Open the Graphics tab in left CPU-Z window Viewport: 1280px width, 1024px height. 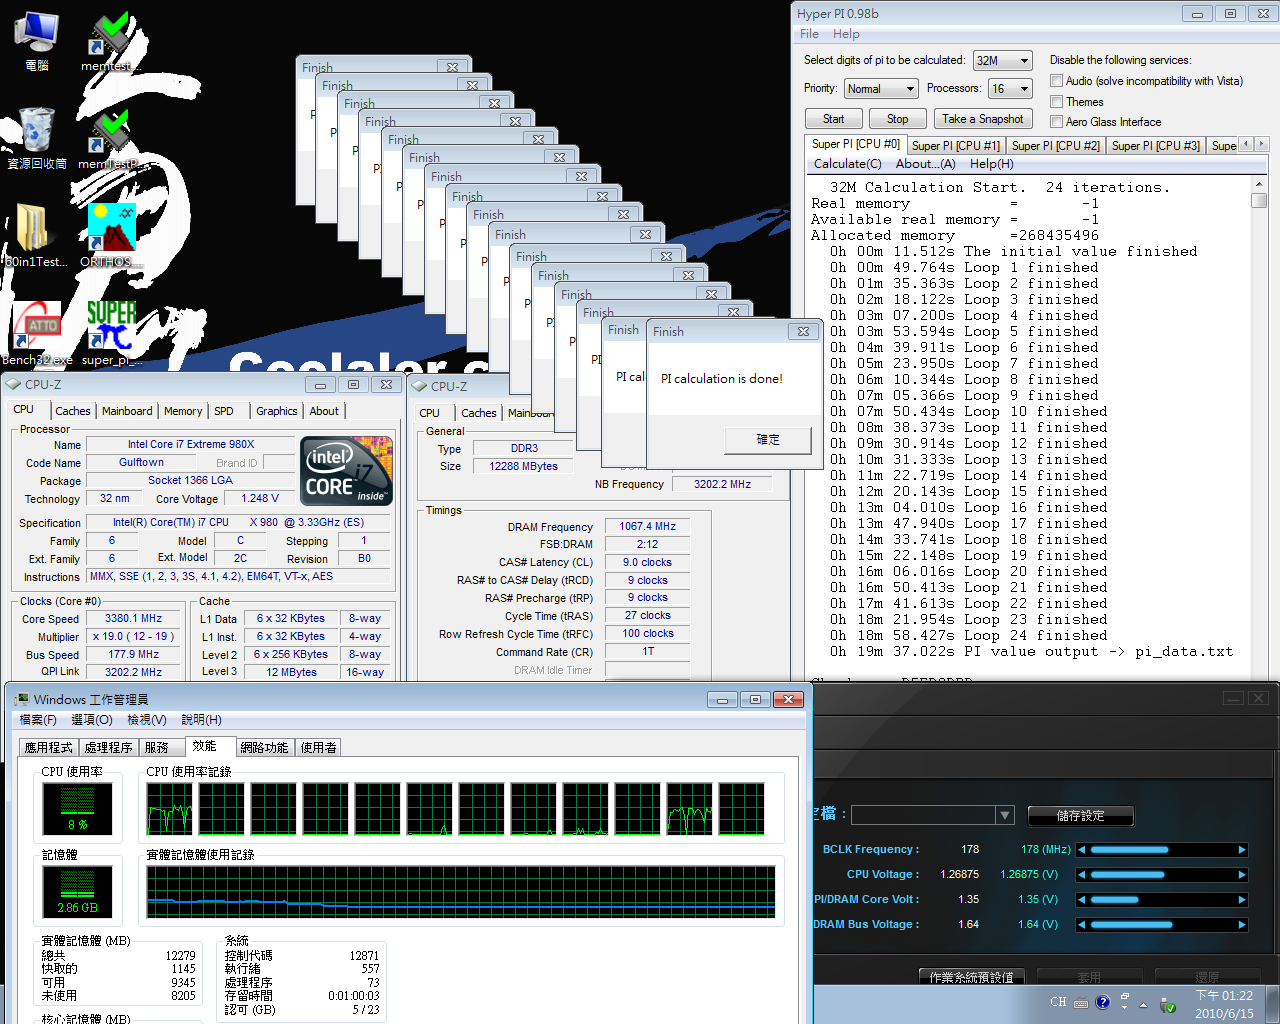(x=277, y=411)
